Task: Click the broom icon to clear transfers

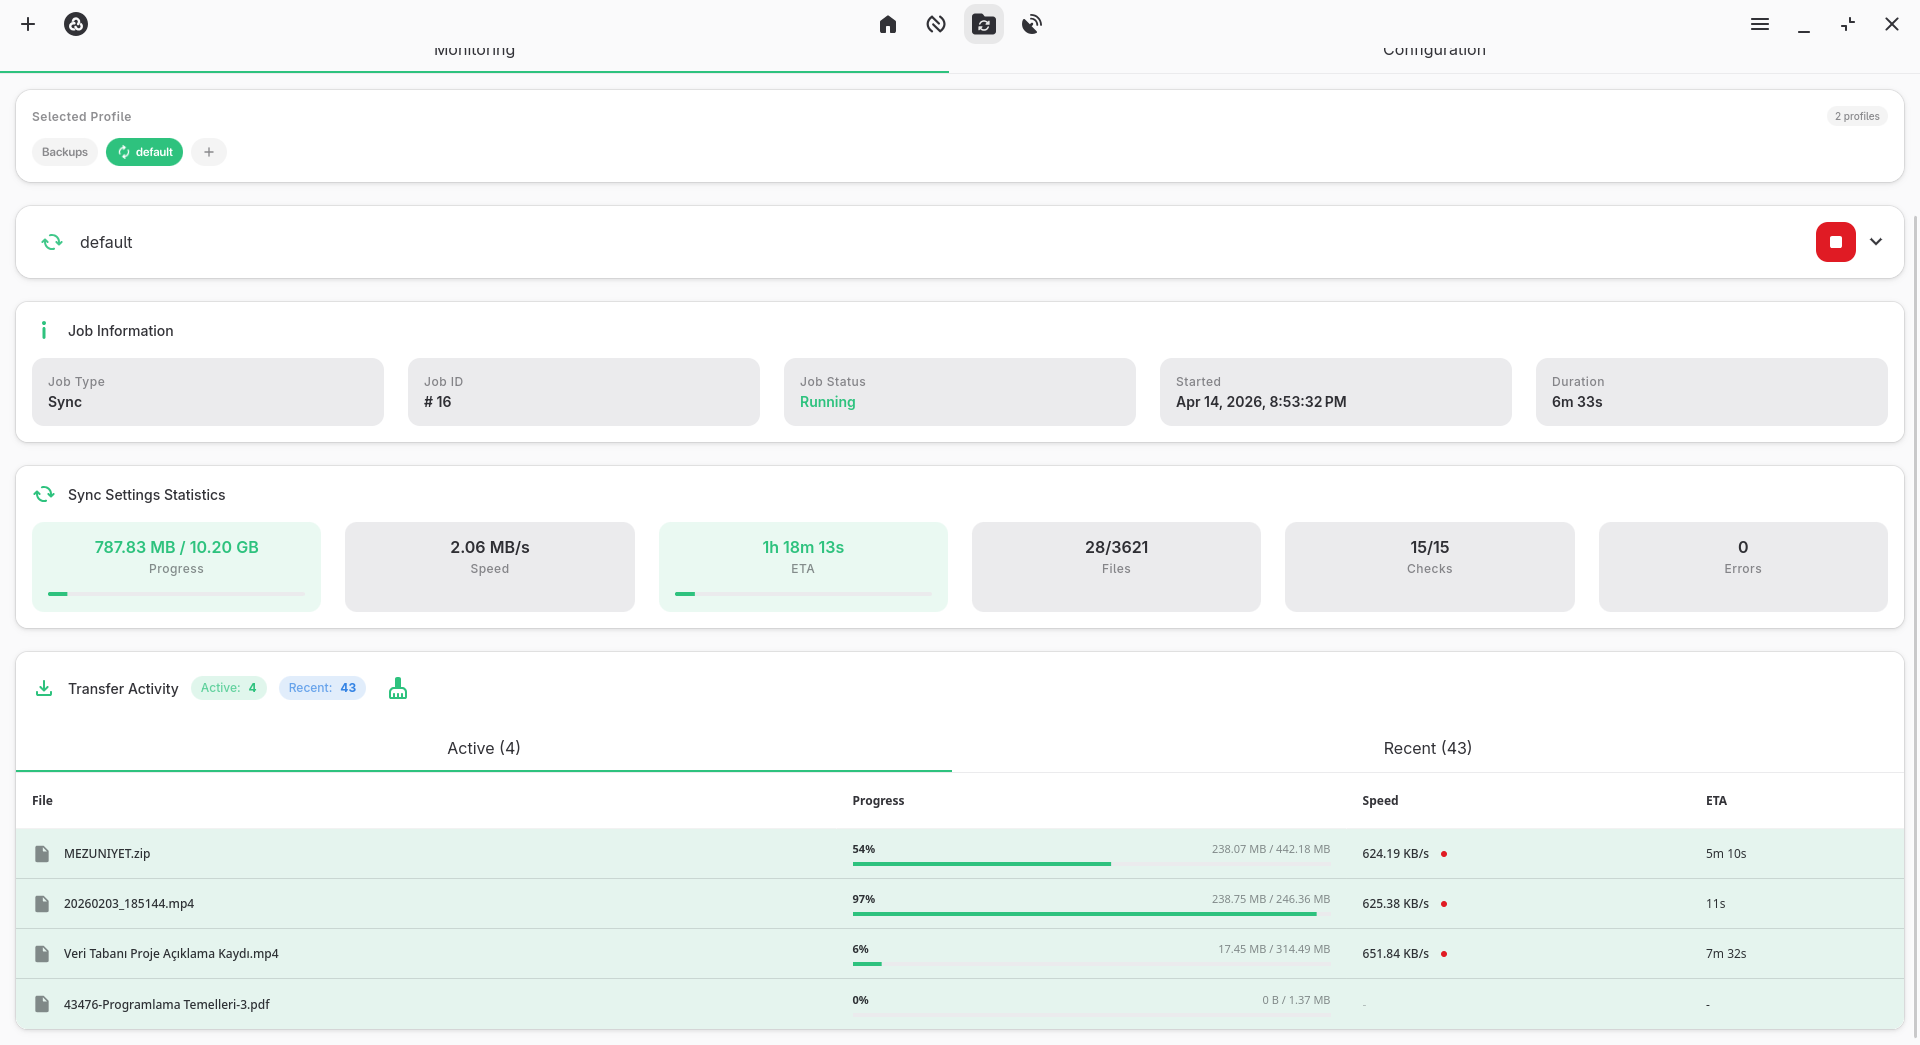Action: 398,688
